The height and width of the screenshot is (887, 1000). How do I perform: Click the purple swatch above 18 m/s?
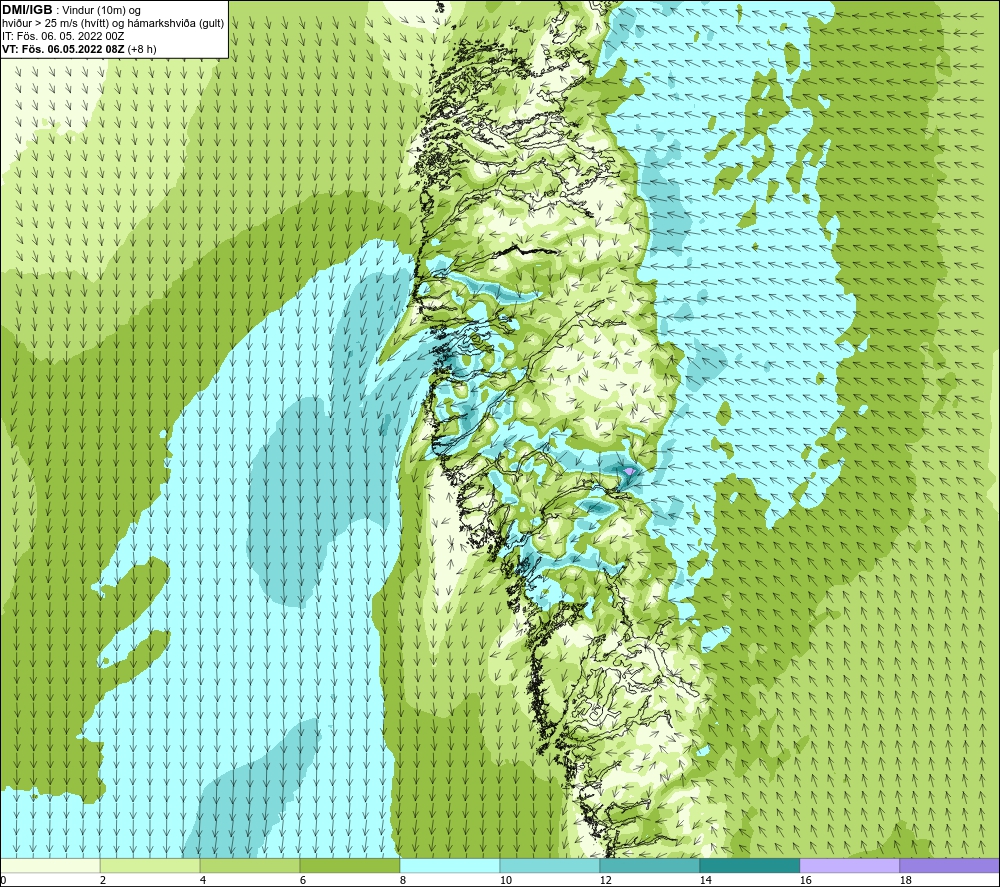949,866
